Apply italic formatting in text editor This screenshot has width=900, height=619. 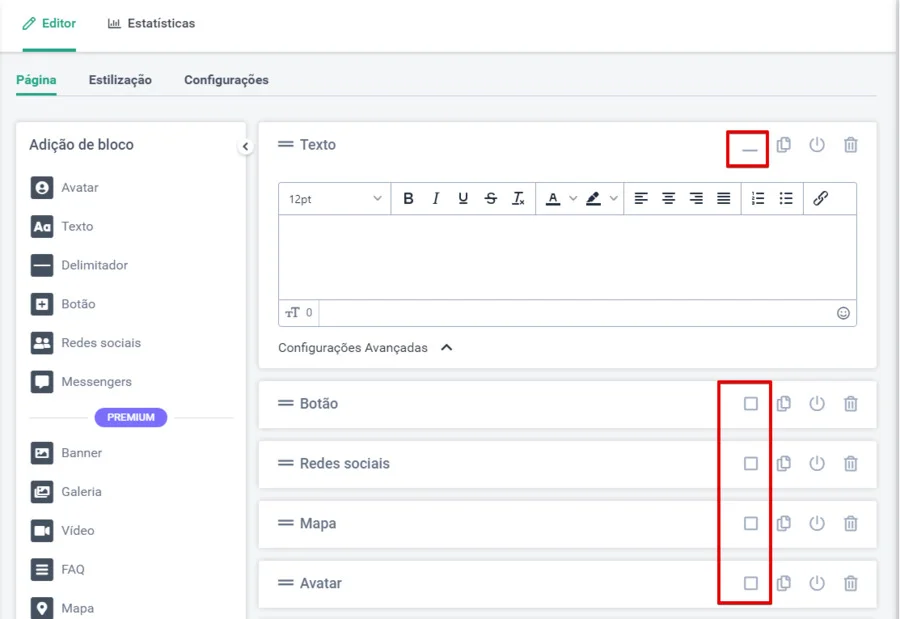436,199
